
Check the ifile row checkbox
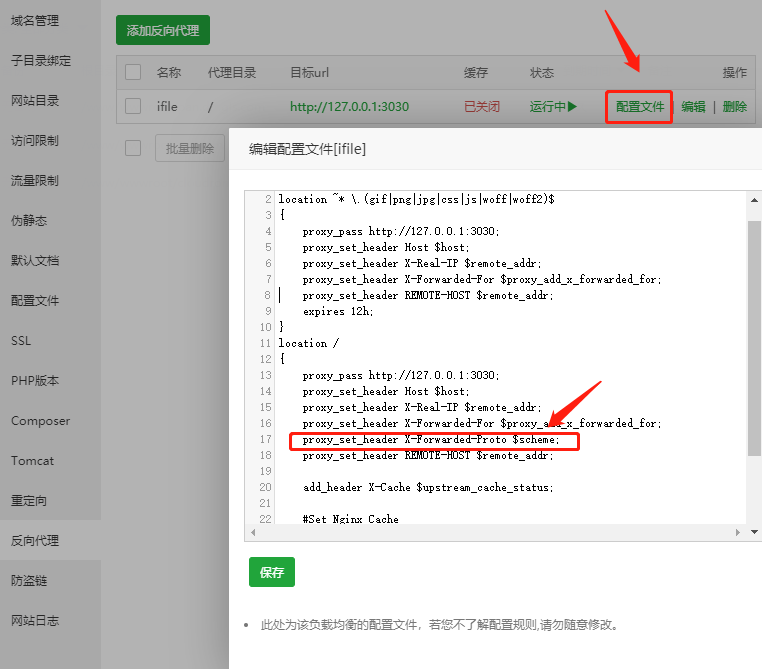[133, 107]
